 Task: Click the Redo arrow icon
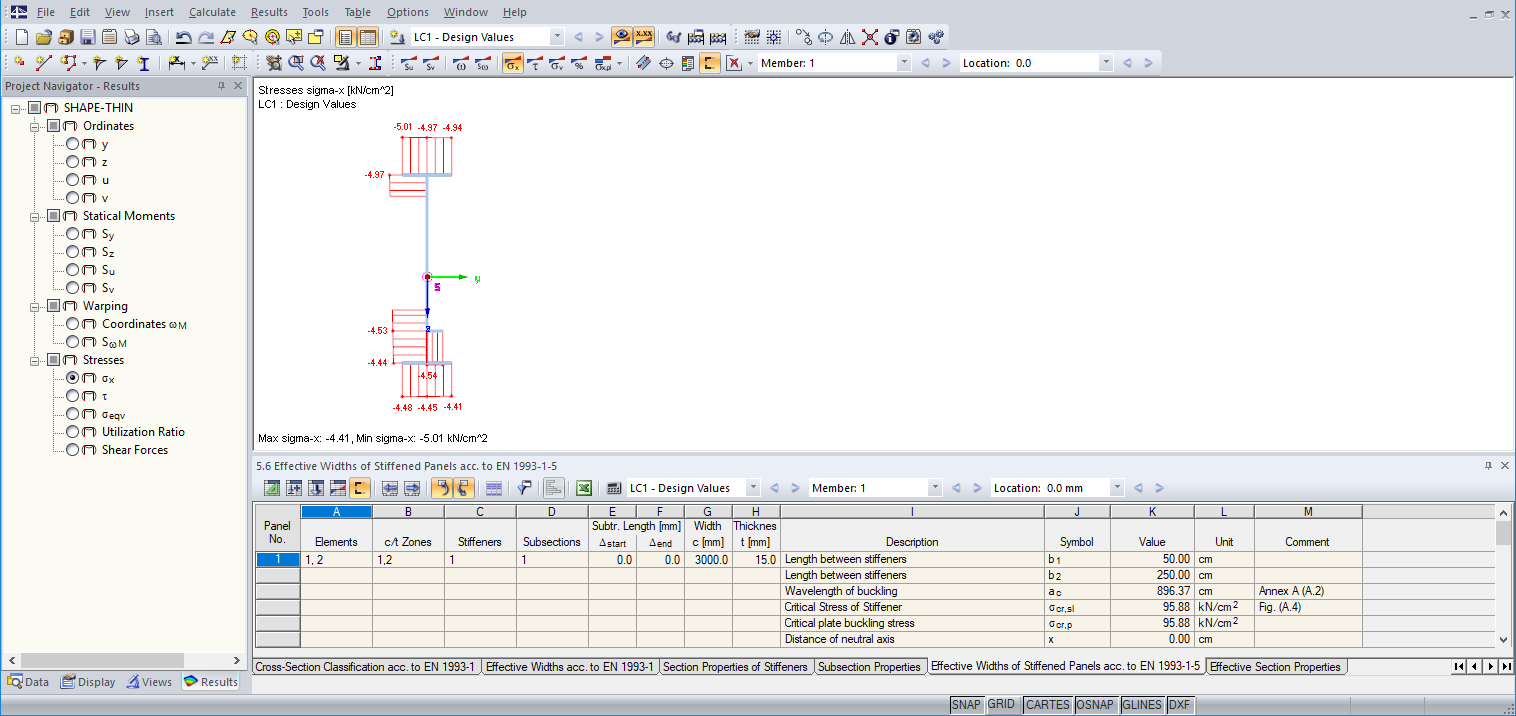coord(205,37)
